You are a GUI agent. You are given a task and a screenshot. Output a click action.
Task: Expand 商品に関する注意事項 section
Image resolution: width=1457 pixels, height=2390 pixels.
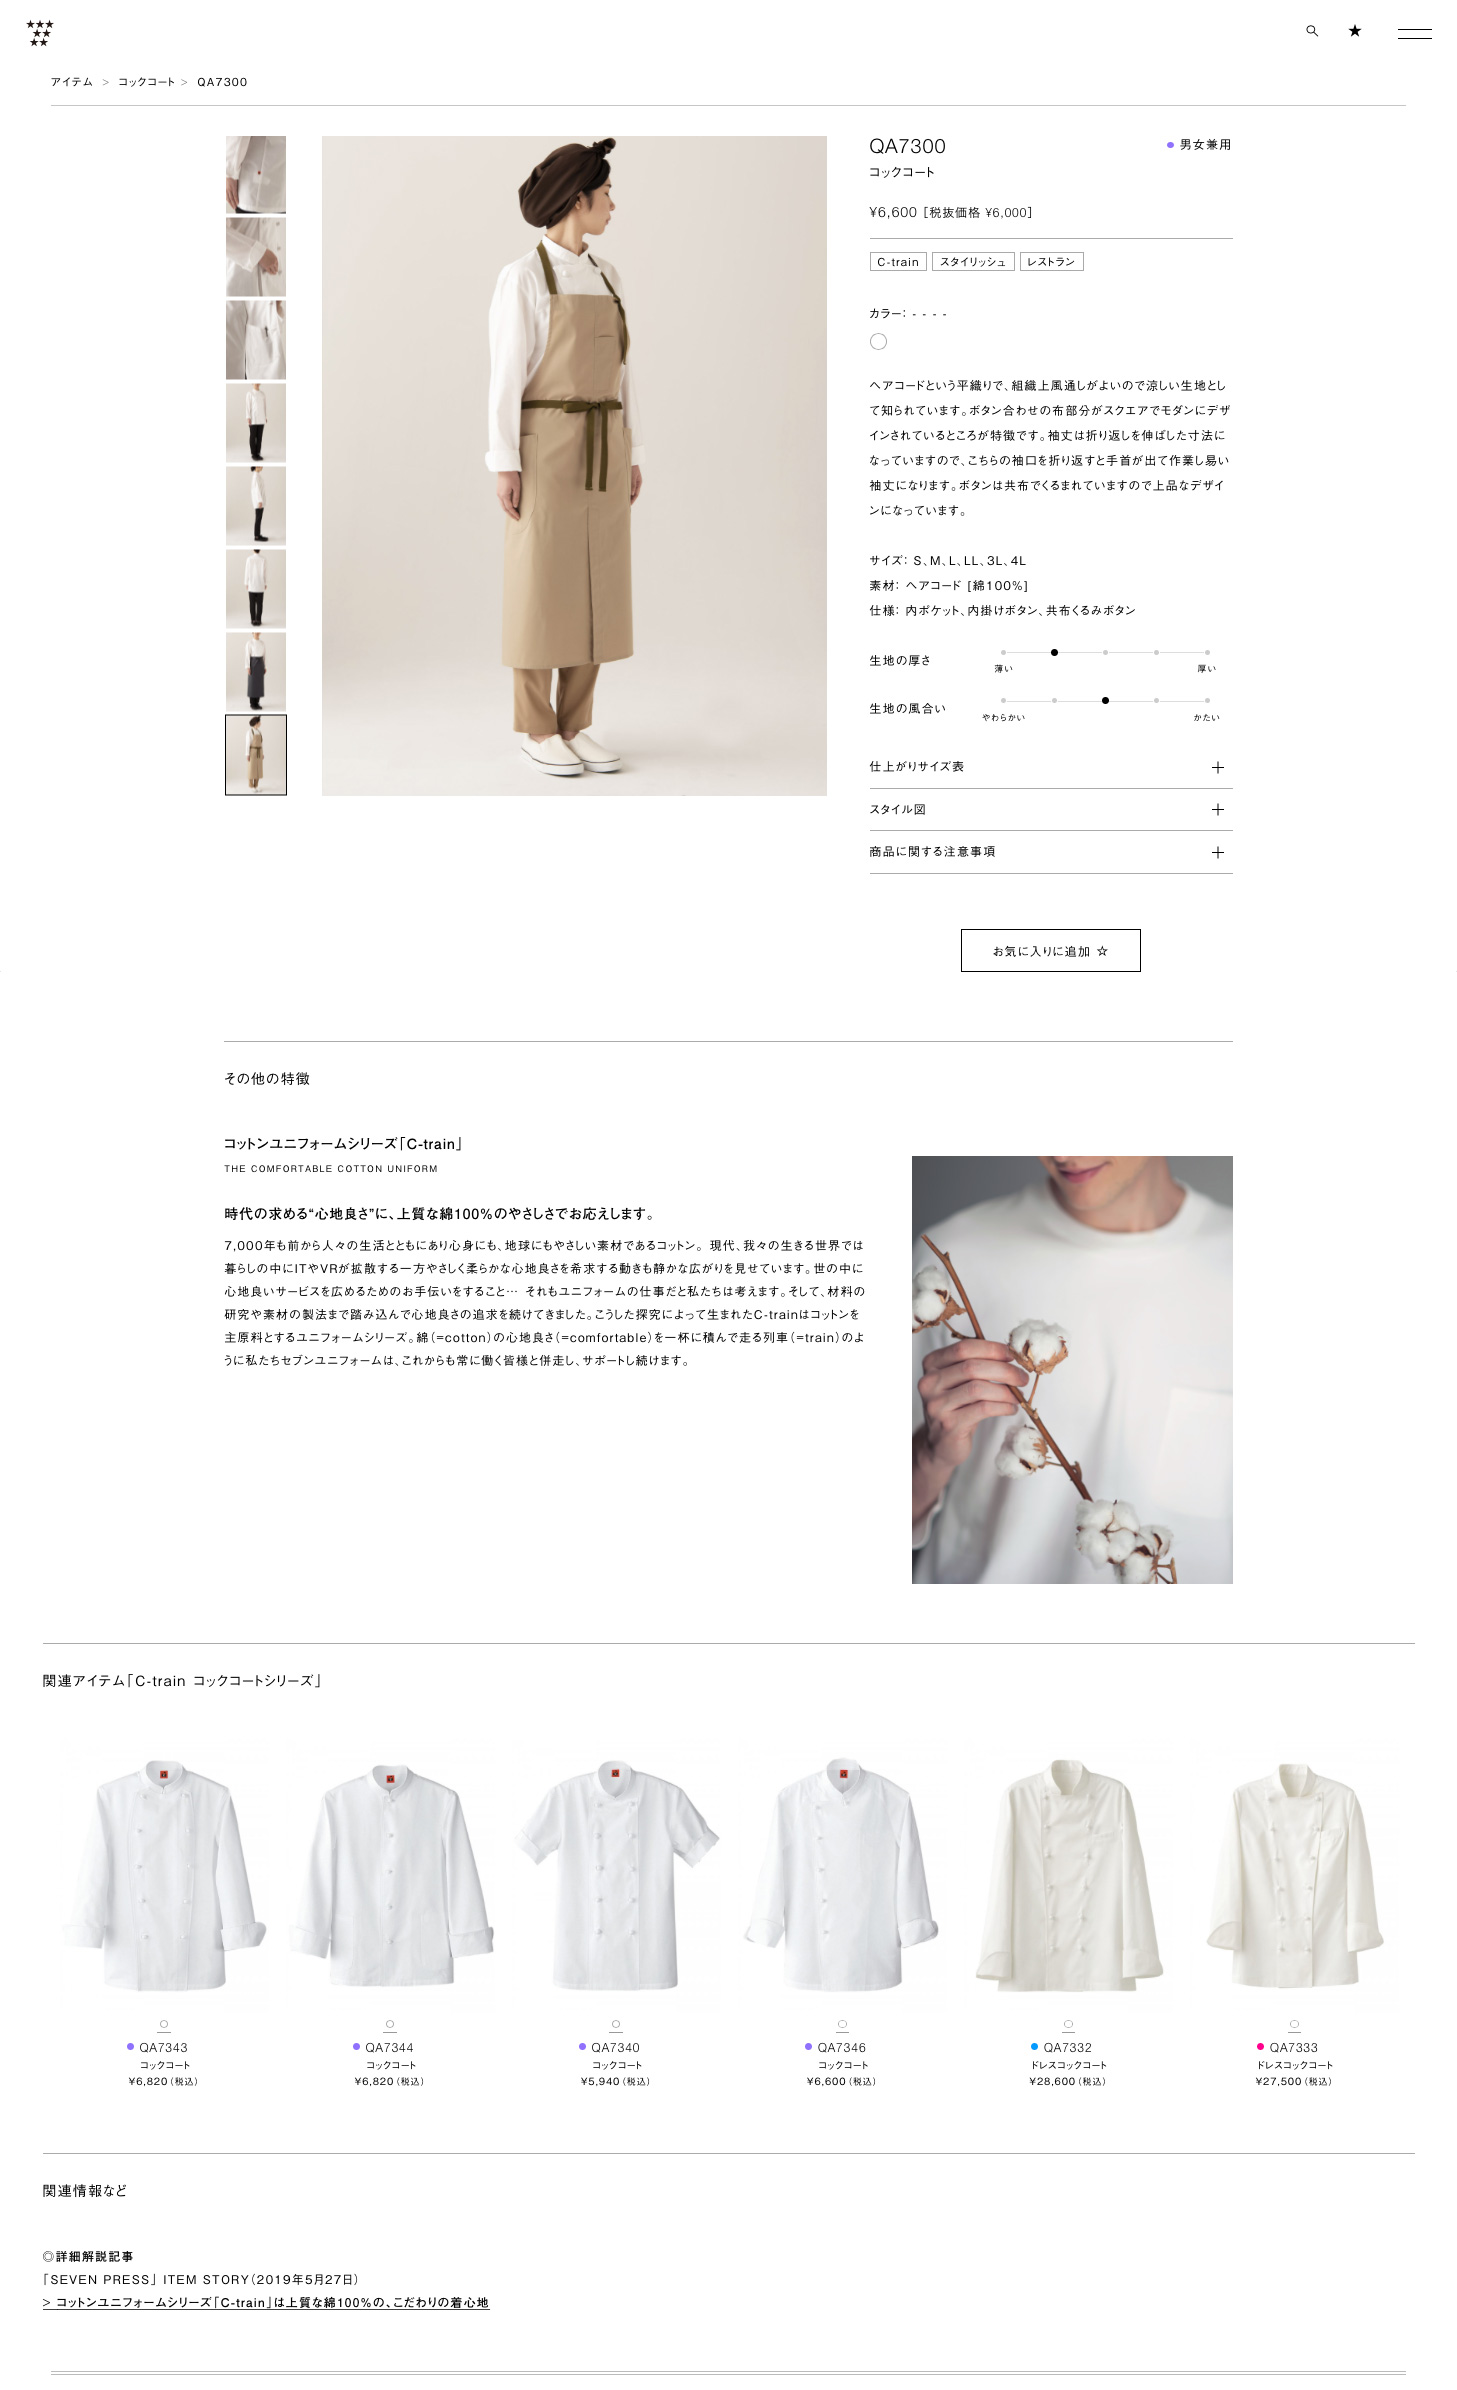pyautogui.click(x=1050, y=852)
